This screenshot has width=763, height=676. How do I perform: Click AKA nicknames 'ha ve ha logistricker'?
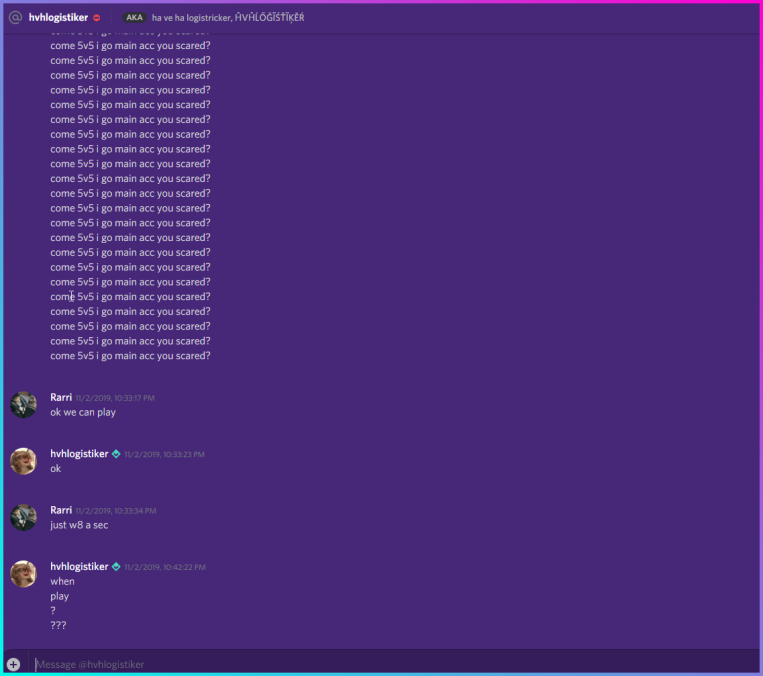(x=191, y=18)
